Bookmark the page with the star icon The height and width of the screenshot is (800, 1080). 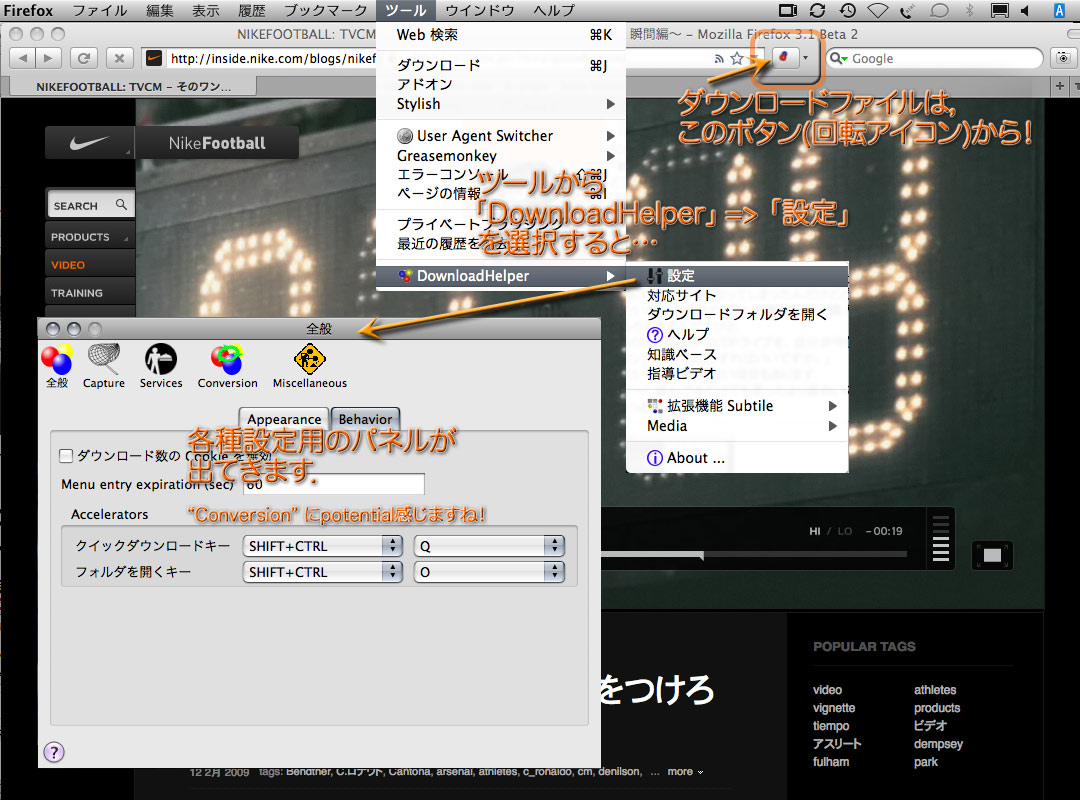(736, 59)
